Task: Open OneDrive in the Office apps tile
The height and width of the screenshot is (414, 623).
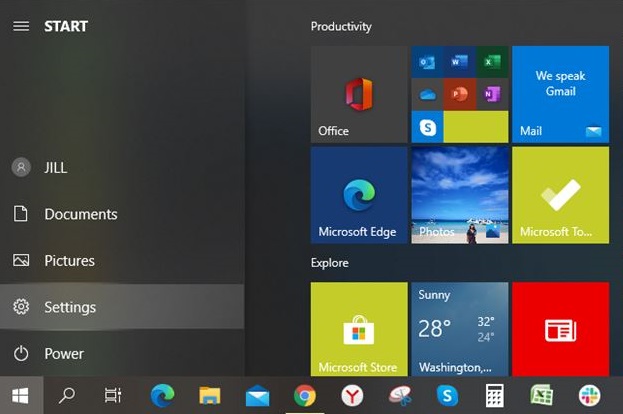Action: 427,94
